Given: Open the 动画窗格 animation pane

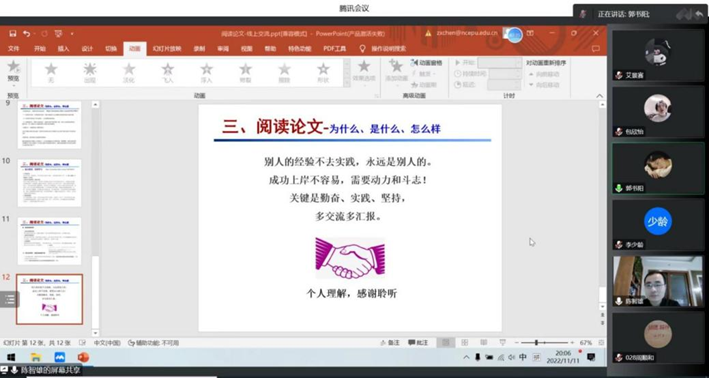Looking at the screenshot, I should pyautogui.click(x=426, y=63).
